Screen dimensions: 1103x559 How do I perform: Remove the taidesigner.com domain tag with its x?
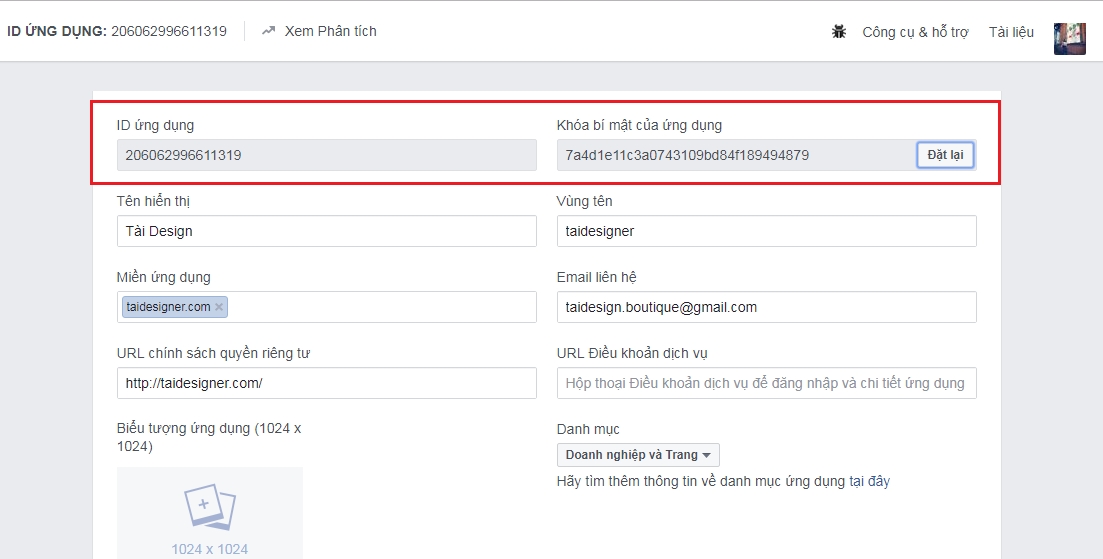(x=219, y=307)
